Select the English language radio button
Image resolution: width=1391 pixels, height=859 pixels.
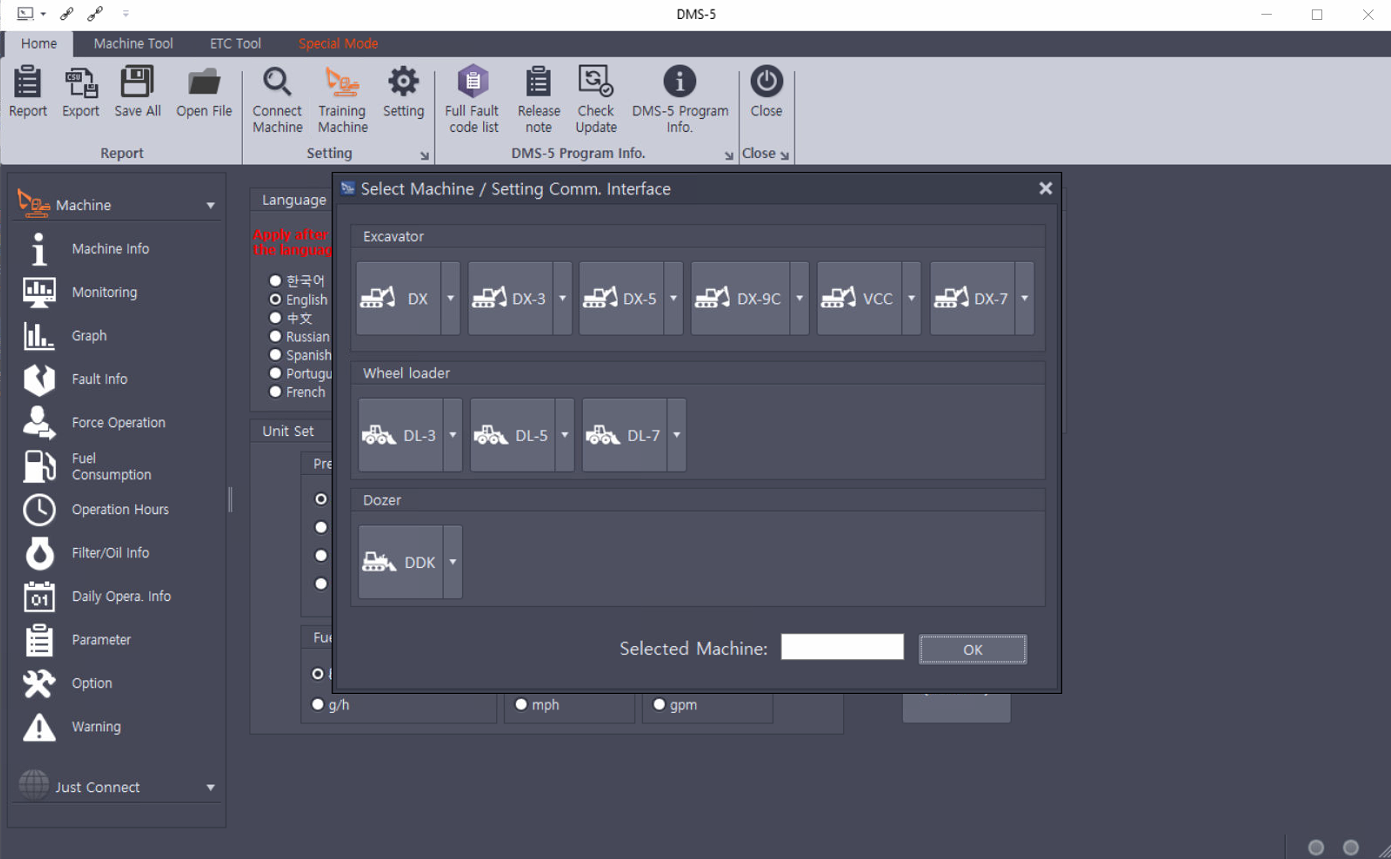click(x=275, y=299)
